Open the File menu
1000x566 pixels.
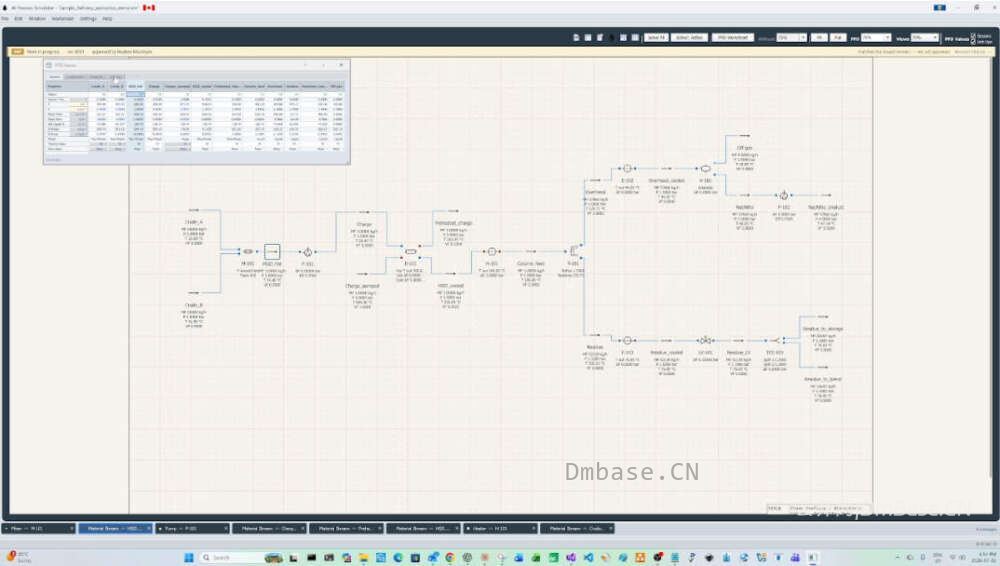point(5,19)
